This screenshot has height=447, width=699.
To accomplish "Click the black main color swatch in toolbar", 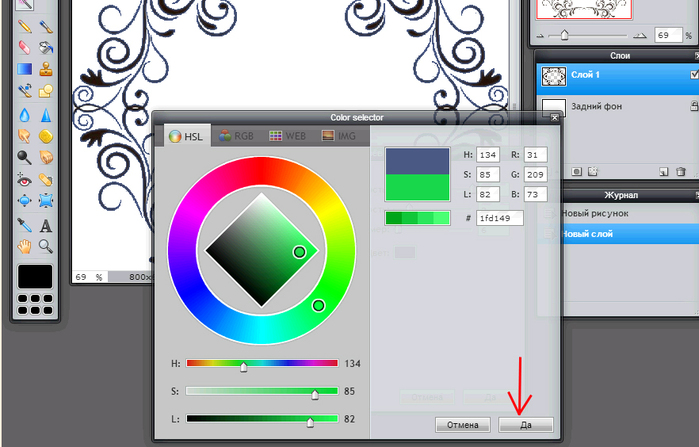I will pos(35,276).
